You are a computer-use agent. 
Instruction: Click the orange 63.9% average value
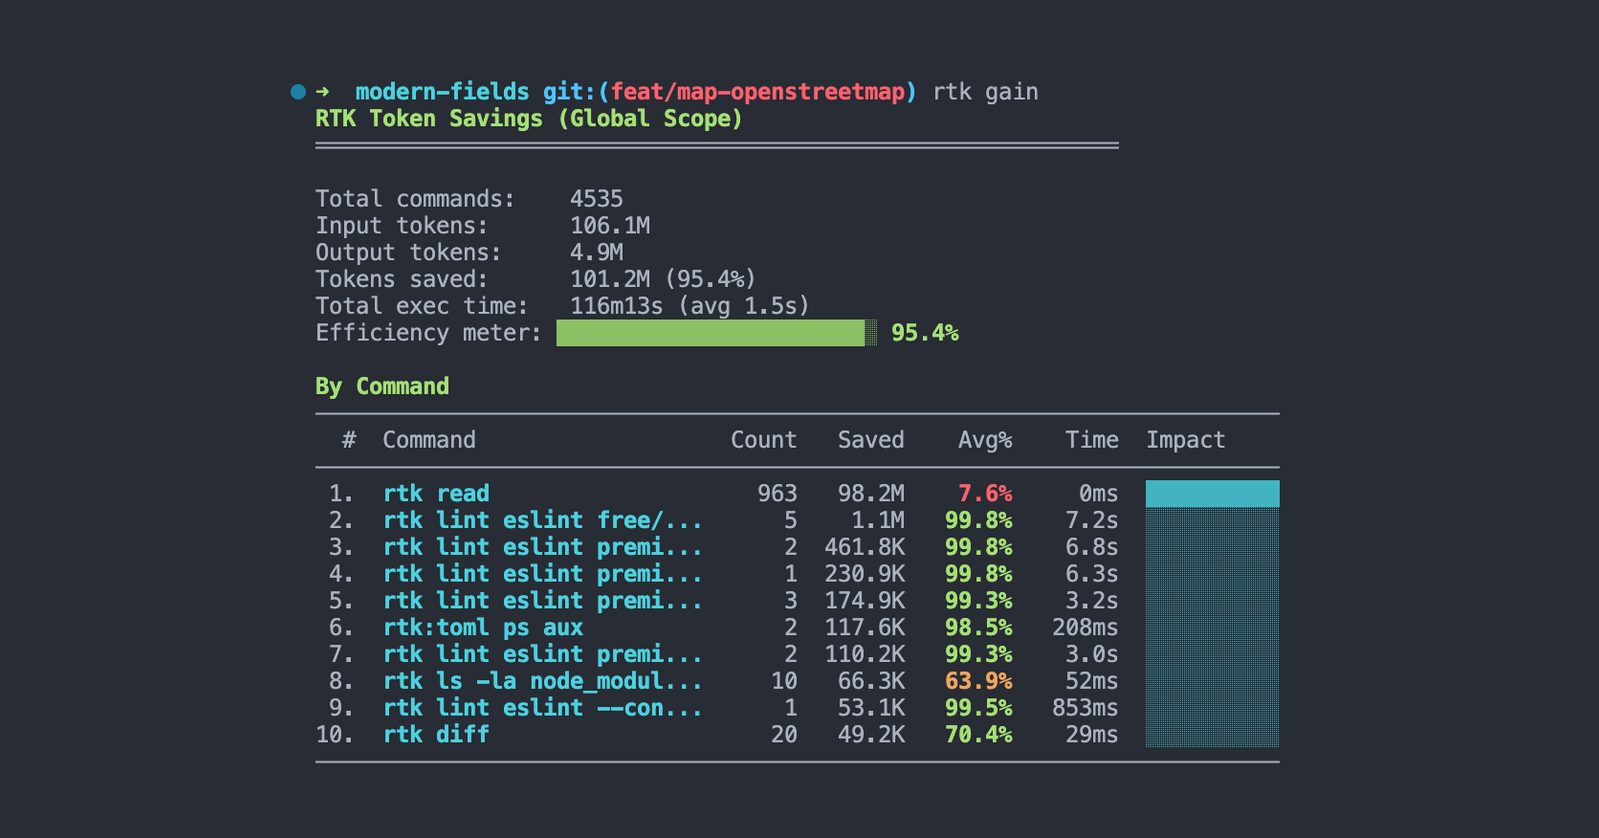tap(978, 681)
